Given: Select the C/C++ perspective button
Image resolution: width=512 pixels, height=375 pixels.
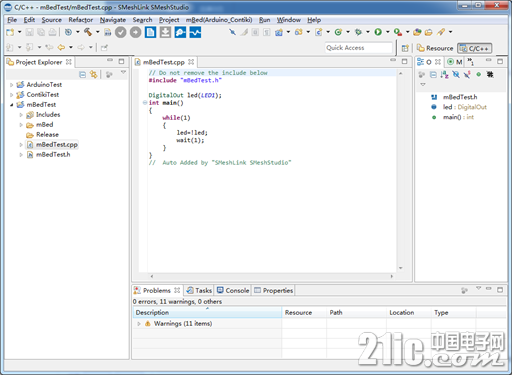Looking at the screenshot, I should (x=474, y=49).
